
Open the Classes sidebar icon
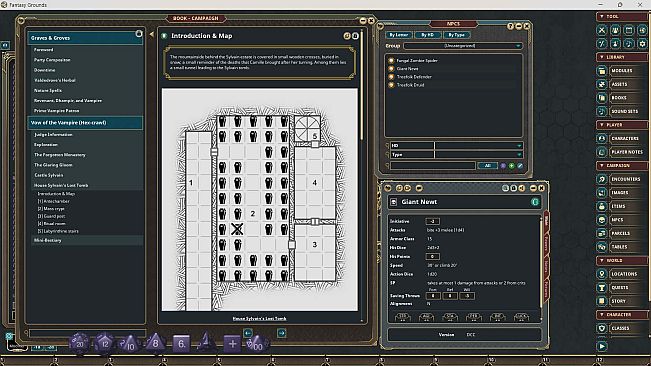pyautogui.click(x=602, y=328)
